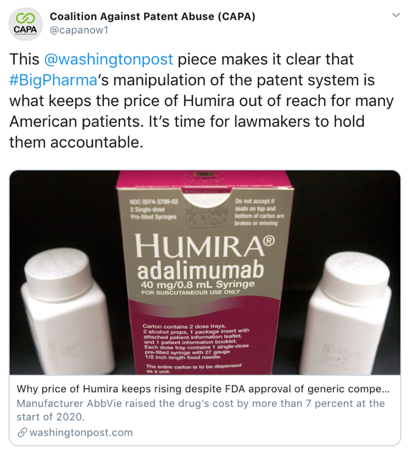Image resolution: width=410 pixels, height=456 pixels.
Task: Click the green chain logo in CAPA avatar
Action: coord(25,18)
